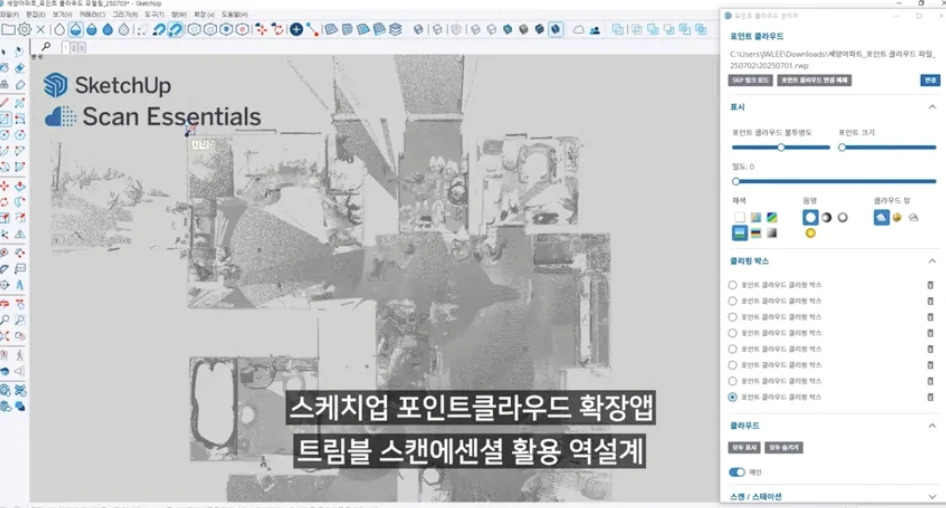Click the 밀도: 0 label
Image resolution: width=946 pixels, height=508 pixels.
click(x=743, y=167)
